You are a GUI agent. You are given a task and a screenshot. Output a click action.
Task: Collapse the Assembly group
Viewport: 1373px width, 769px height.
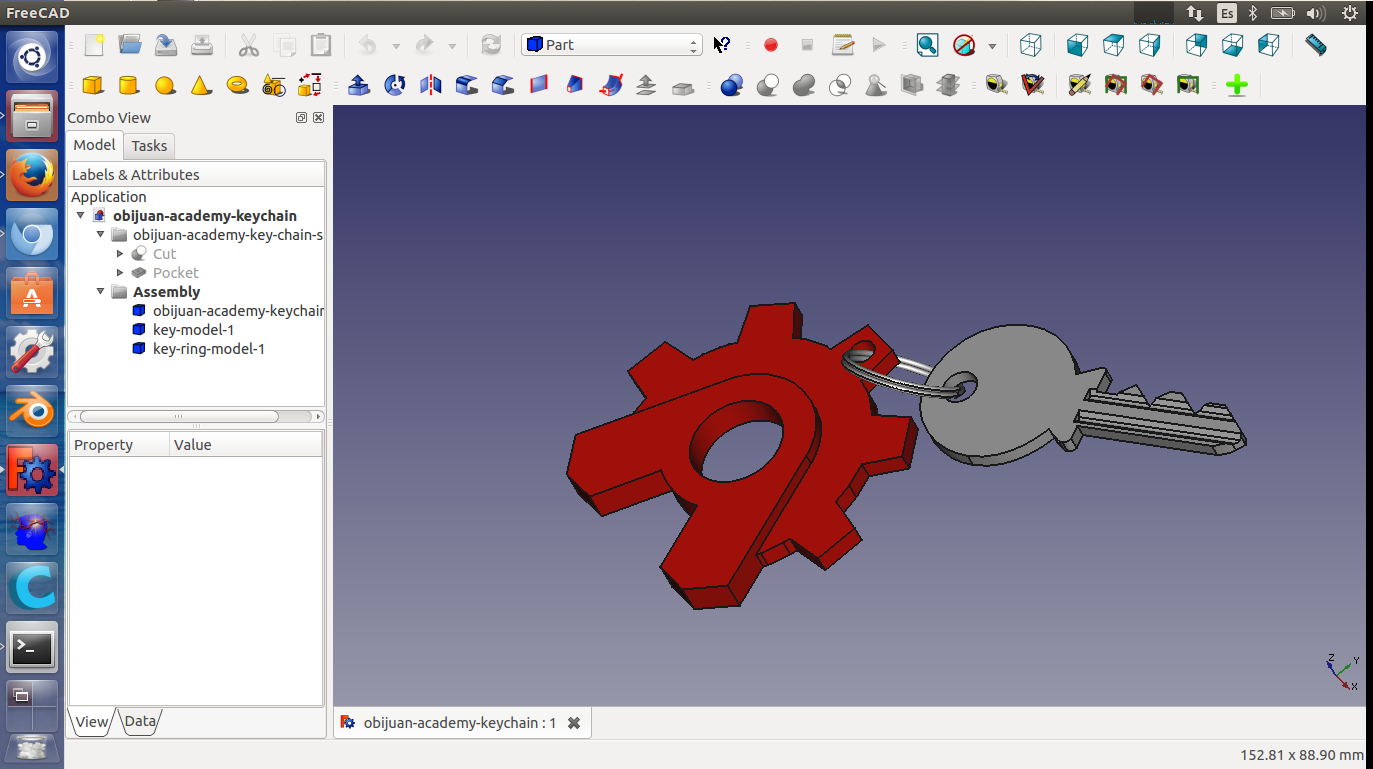coord(101,292)
